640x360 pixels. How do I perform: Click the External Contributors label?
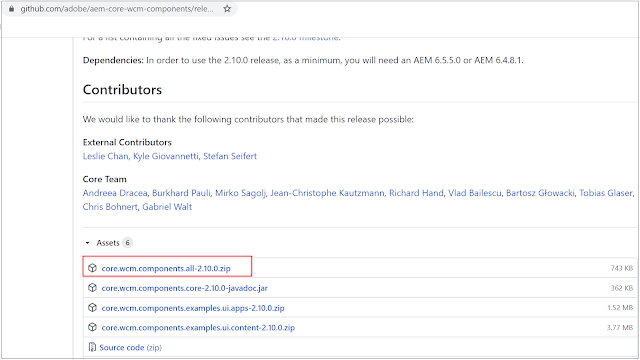click(x=127, y=142)
